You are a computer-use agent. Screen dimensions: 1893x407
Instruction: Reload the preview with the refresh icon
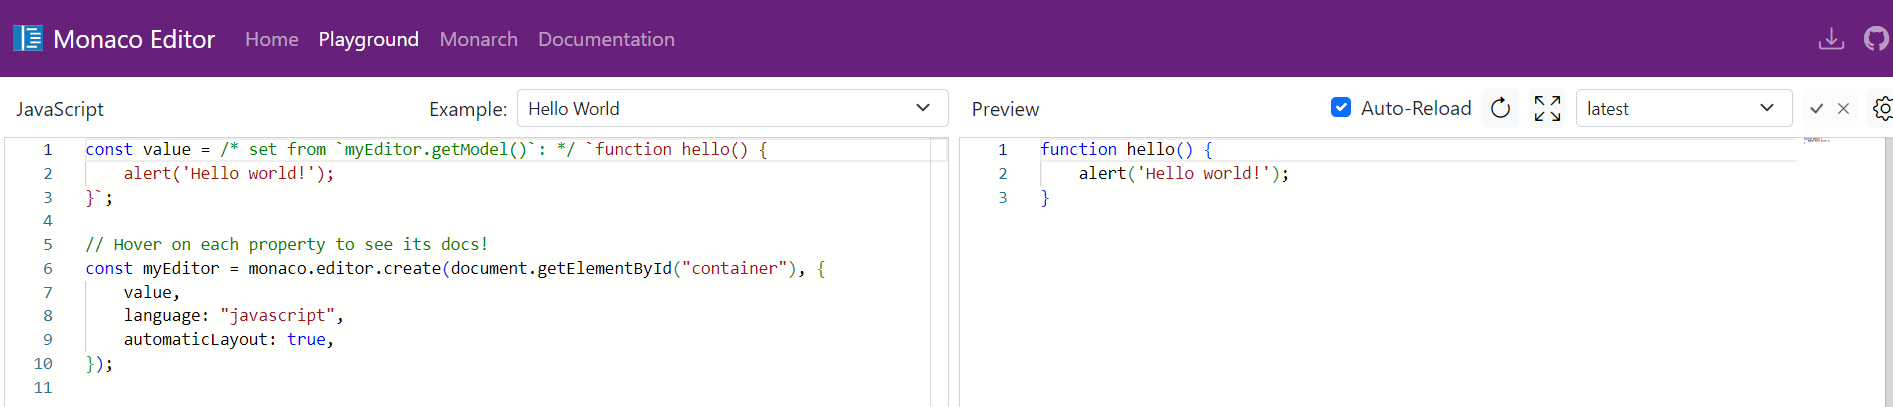pos(1500,108)
